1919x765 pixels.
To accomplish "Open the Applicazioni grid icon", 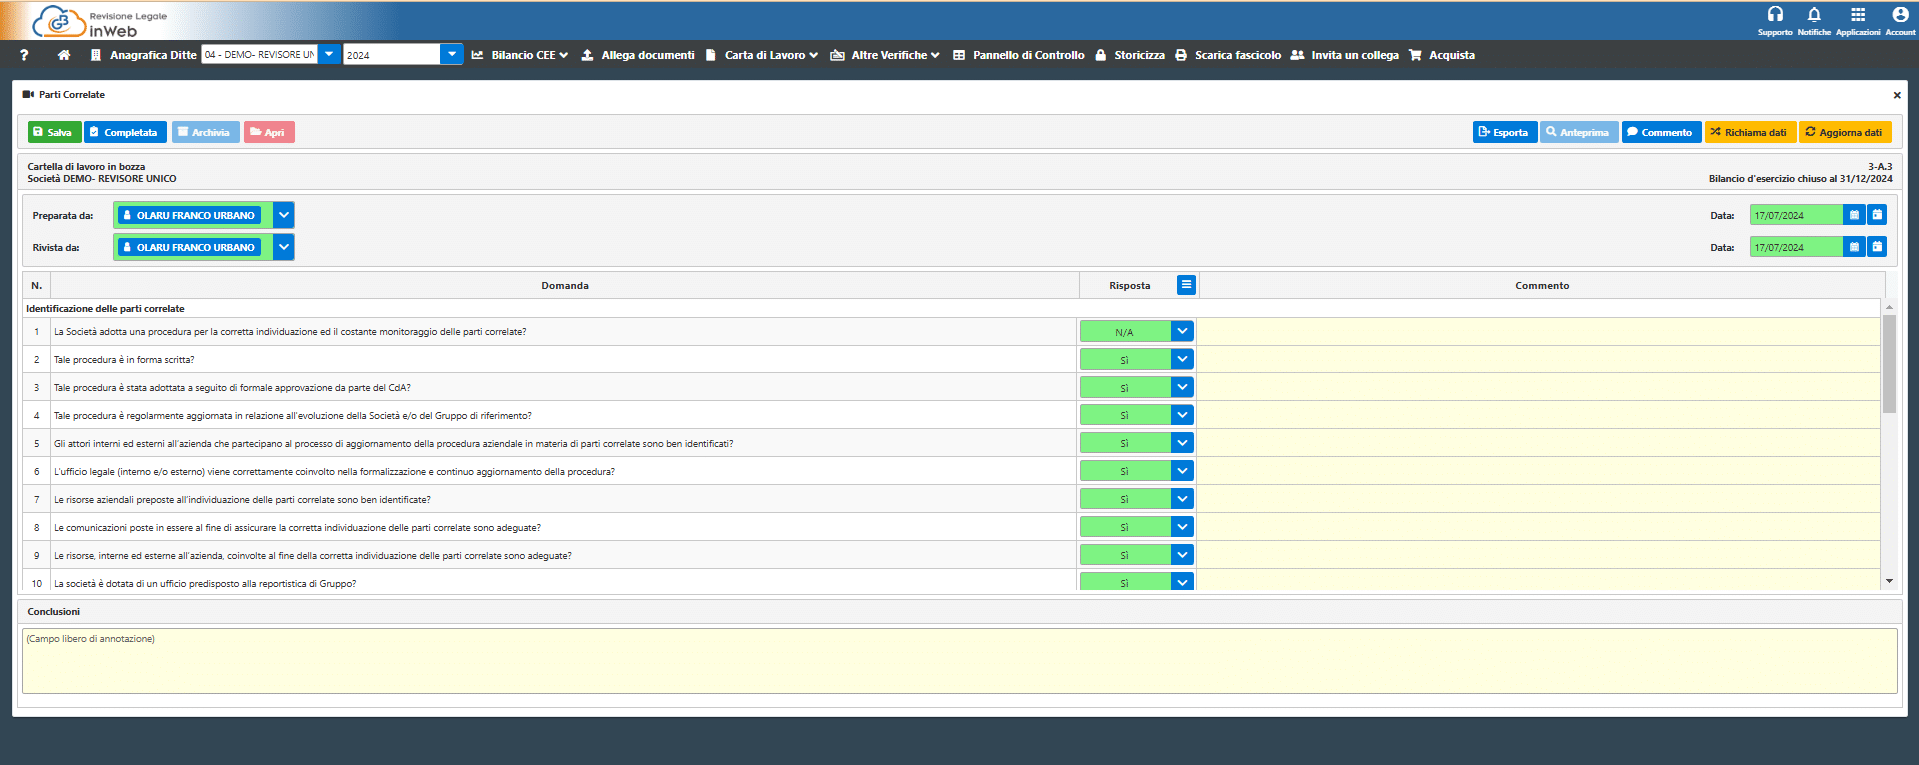I will [x=1858, y=15].
